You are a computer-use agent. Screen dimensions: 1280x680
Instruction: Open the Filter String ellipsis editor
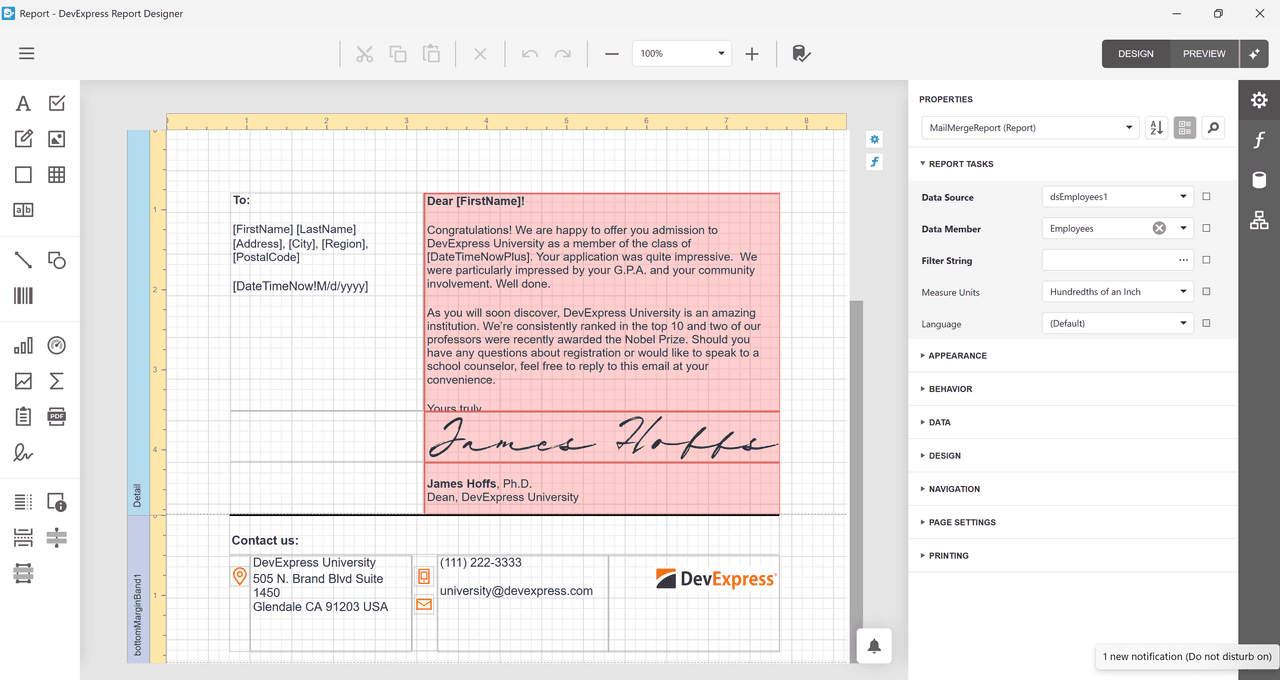tap(1183, 260)
